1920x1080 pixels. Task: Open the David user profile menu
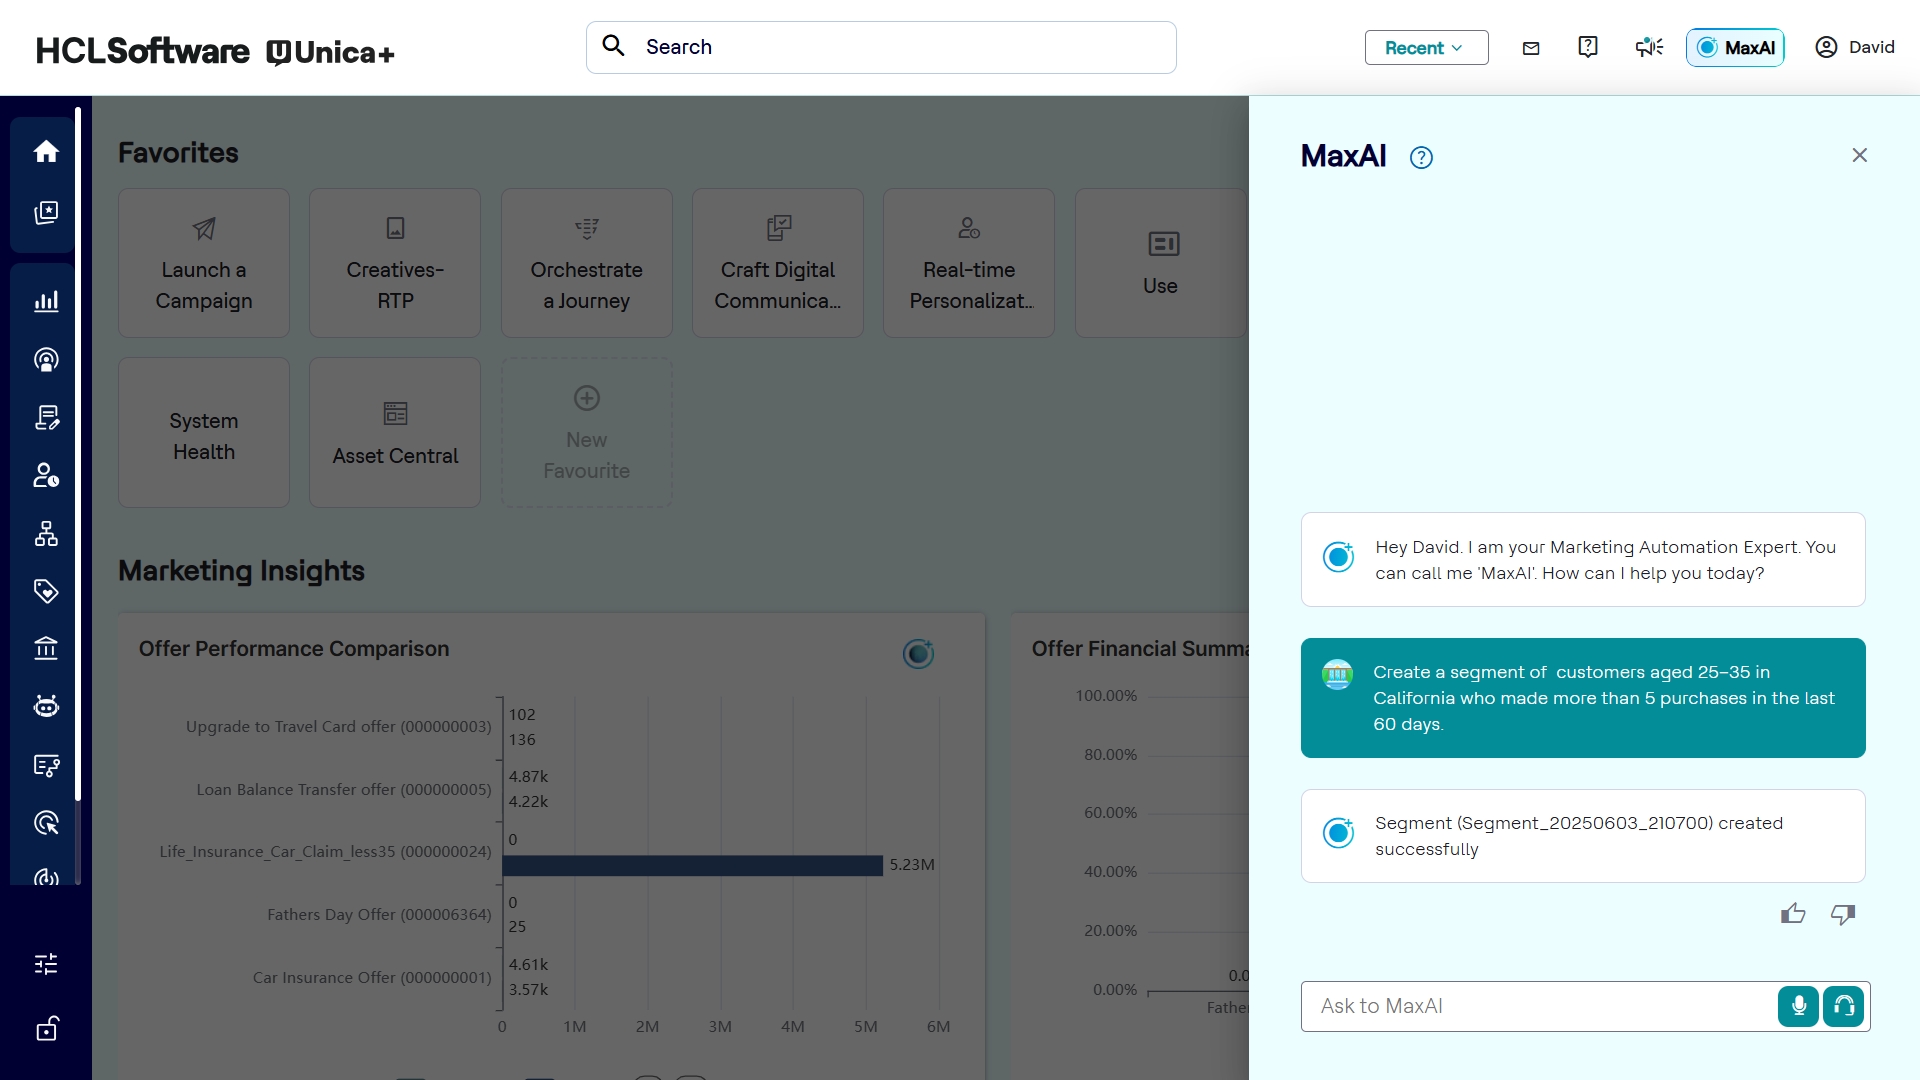[x=1855, y=48]
